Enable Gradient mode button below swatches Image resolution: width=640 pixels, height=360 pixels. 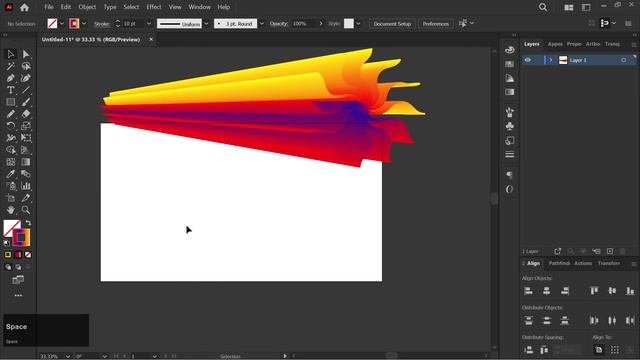[x=18, y=255]
